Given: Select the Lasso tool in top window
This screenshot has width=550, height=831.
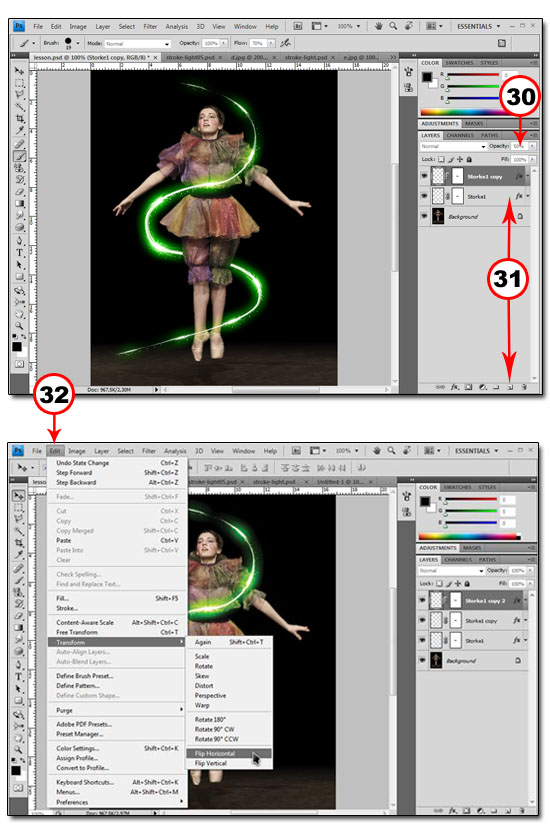Looking at the screenshot, I should tap(20, 95).
